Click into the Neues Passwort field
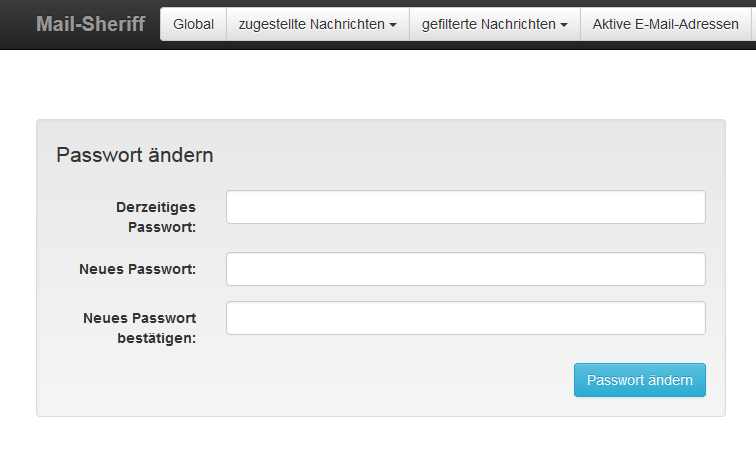This screenshot has width=756, height=462. [x=466, y=269]
